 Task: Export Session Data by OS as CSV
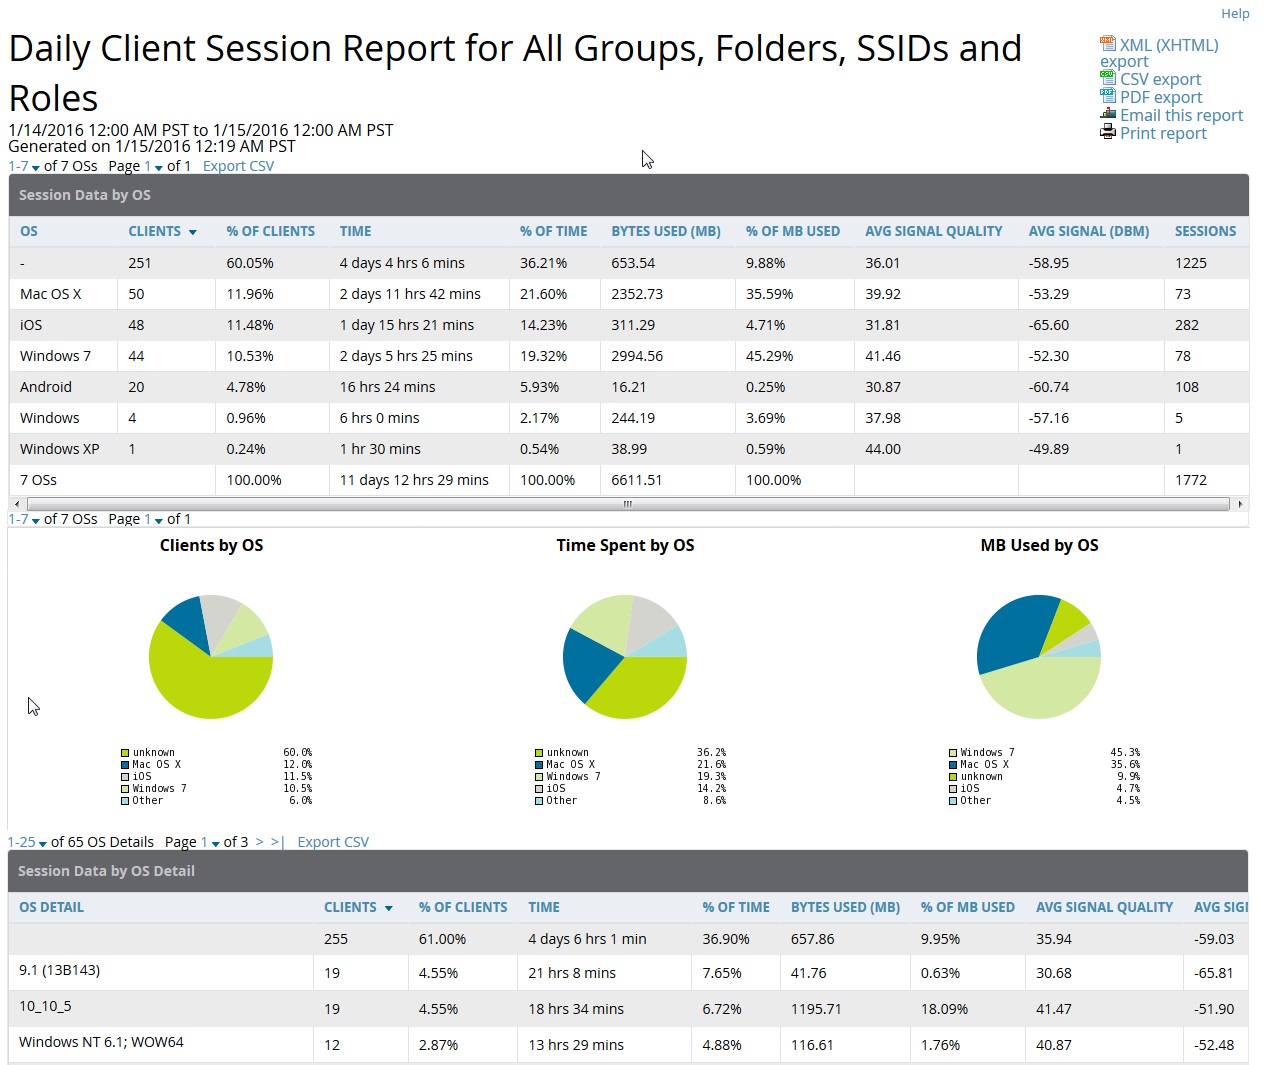[x=238, y=166]
